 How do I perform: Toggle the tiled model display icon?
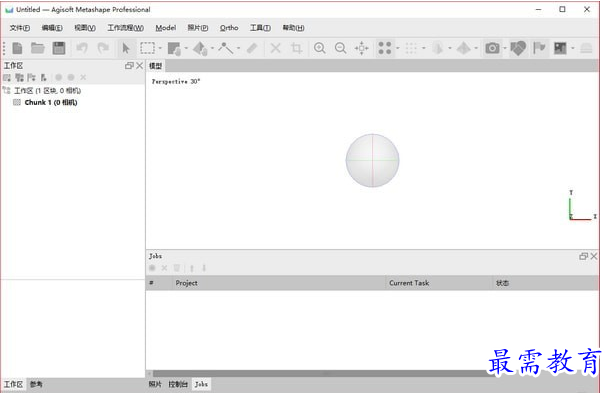point(438,48)
